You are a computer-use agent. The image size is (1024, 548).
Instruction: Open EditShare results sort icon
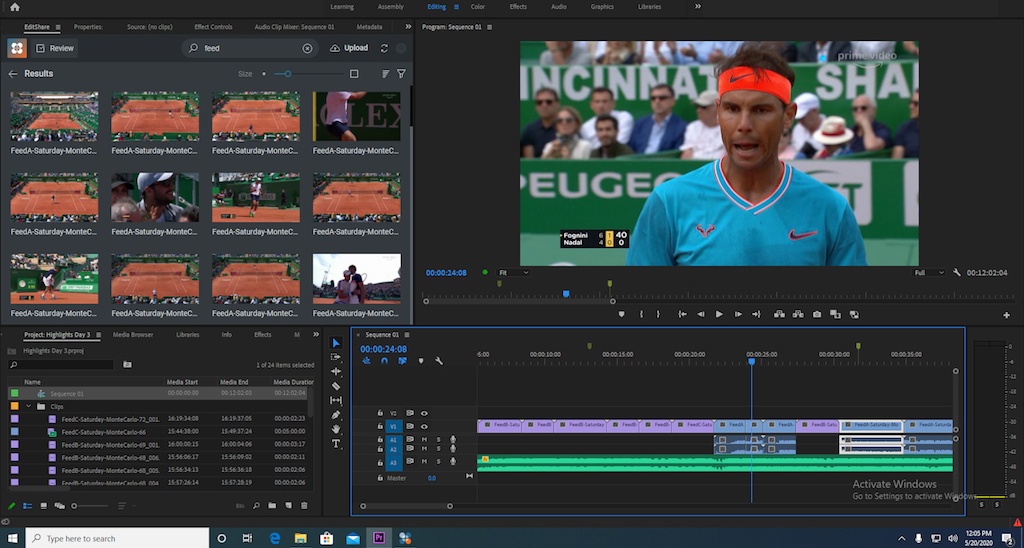(385, 74)
